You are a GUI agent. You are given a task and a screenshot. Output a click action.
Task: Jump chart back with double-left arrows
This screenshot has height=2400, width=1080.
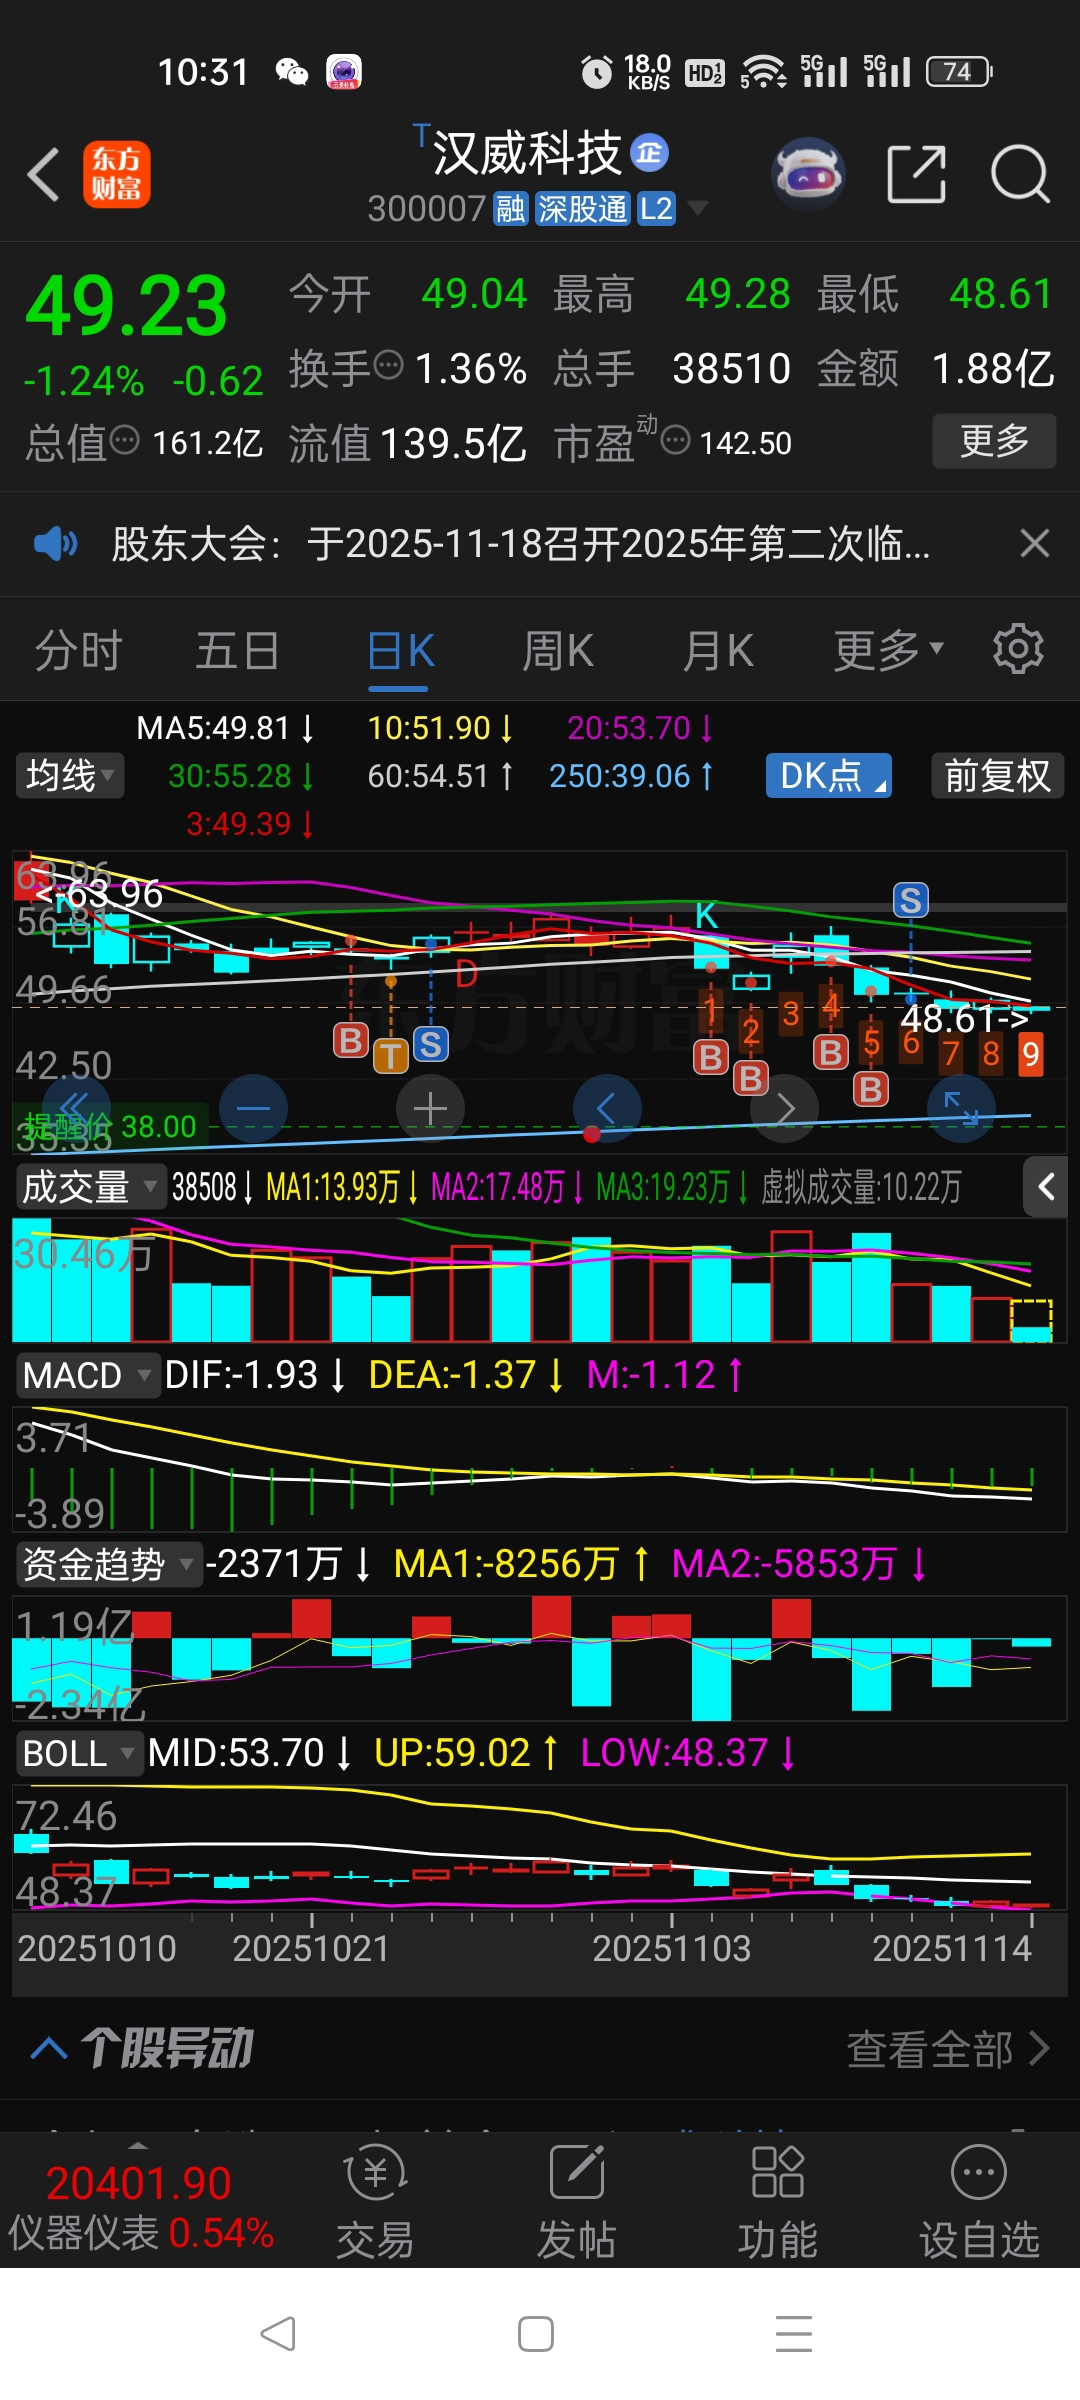76,1108
